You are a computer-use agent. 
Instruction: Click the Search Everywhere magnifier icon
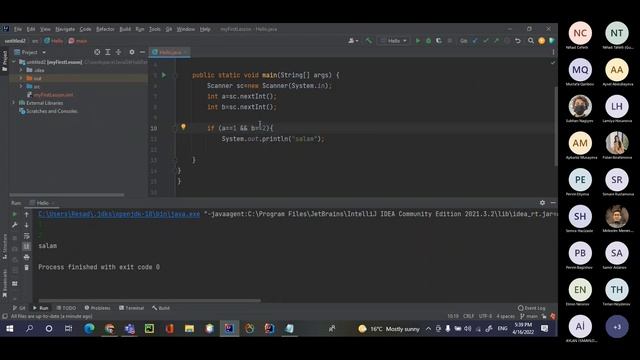[x=531, y=41]
